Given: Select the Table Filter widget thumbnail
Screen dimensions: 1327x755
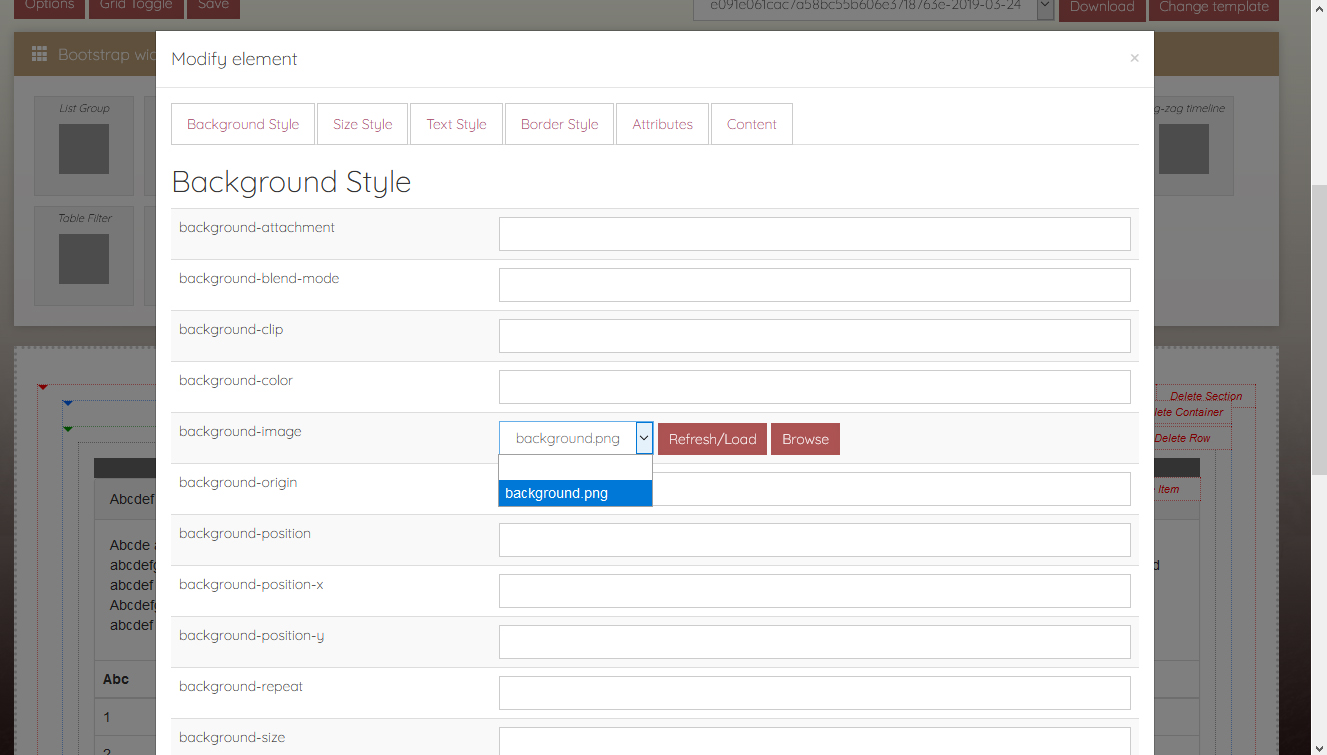Looking at the screenshot, I should pyautogui.click(x=84, y=259).
